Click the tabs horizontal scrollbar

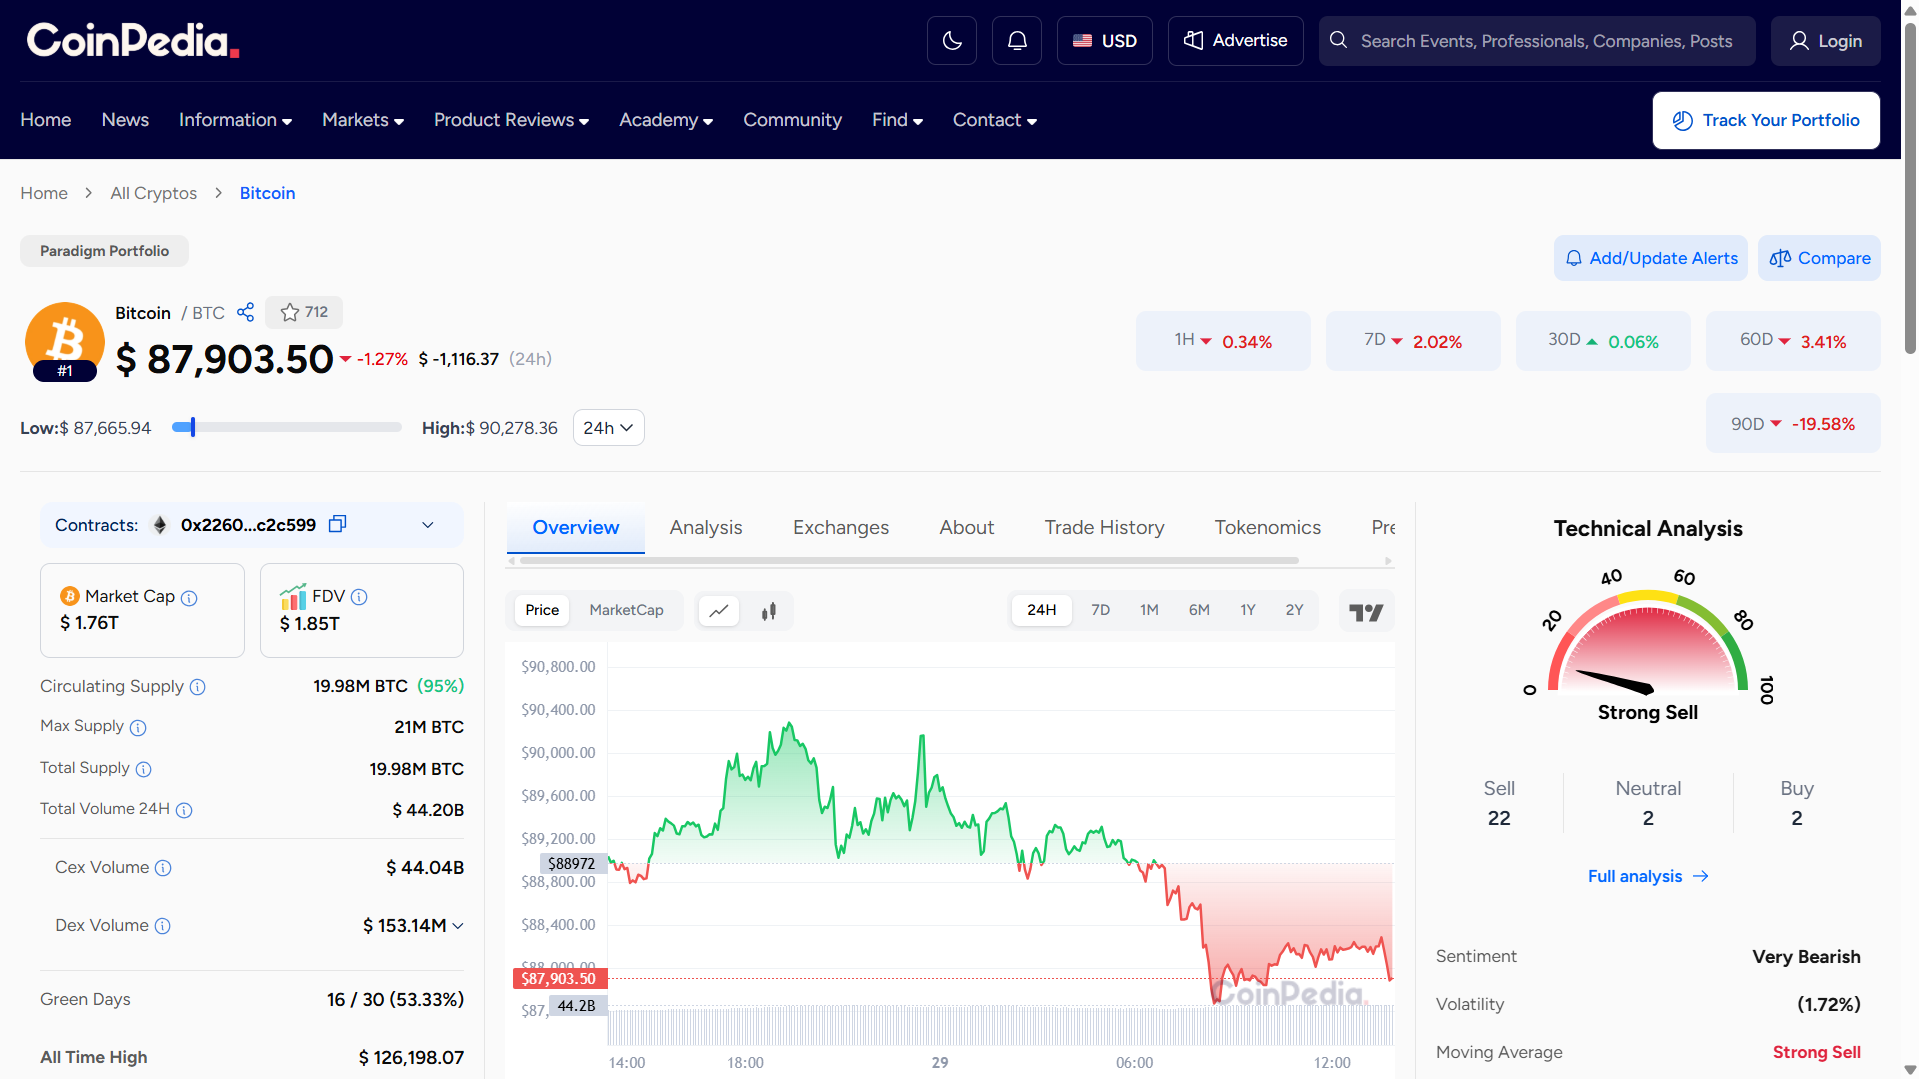(x=908, y=561)
